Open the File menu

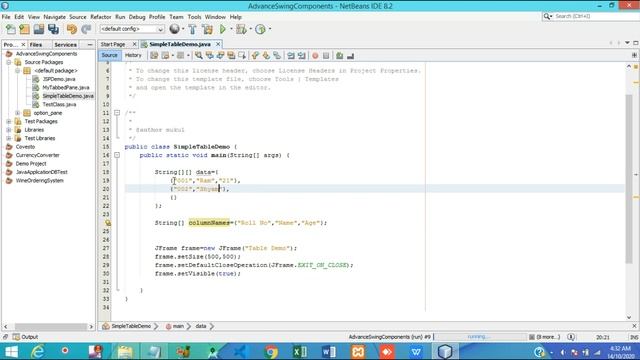pyautogui.click(x=6, y=17)
